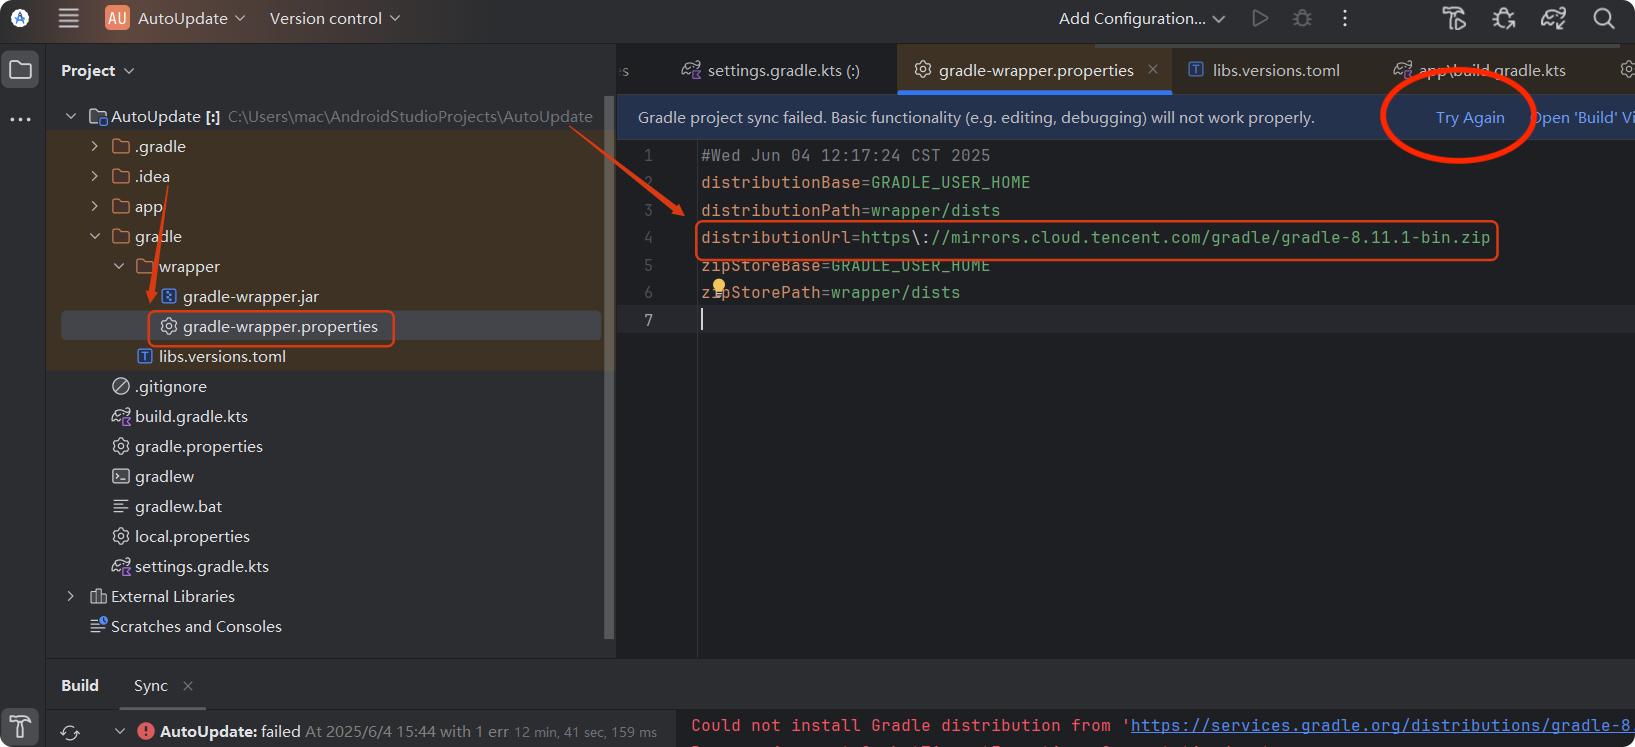
Task: Select gradle-wrapper.jar in the tree
Action: (251, 296)
